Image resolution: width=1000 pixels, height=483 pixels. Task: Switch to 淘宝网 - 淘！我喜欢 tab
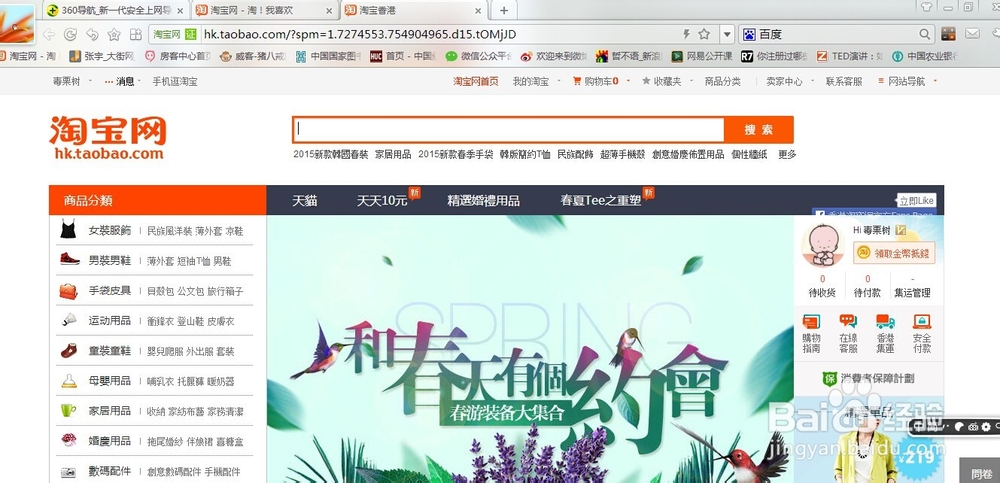click(265, 10)
